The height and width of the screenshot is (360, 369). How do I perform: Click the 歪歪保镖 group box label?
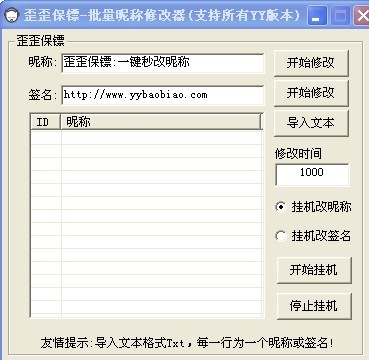[41, 42]
